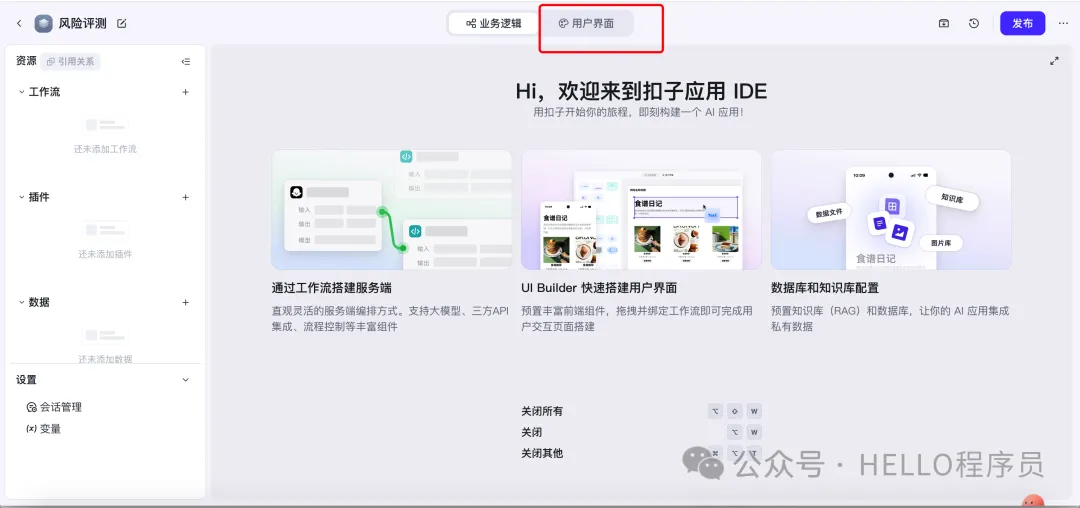Open the 引用关系 view
This screenshot has height=508, width=1080.
pyautogui.click(x=70, y=61)
